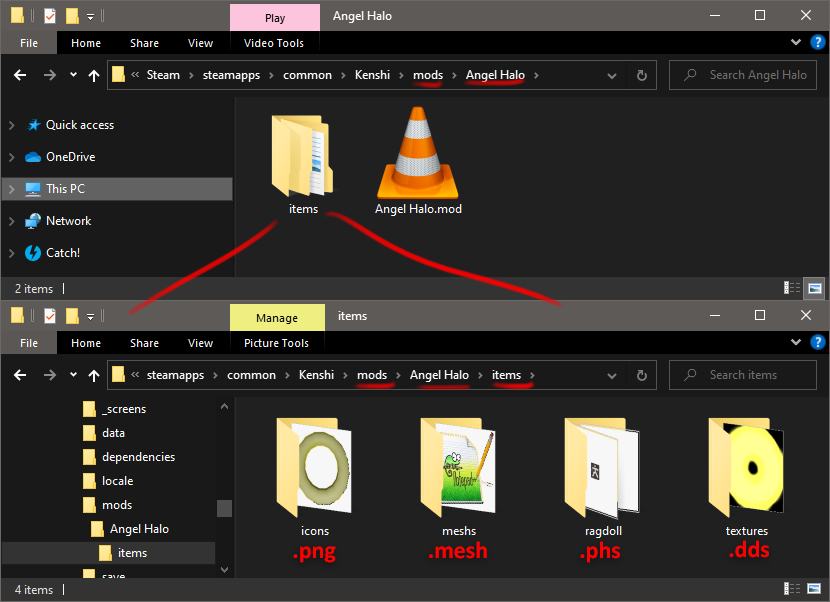Expand OneDrive in navigation pane
The image size is (830, 602).
(x=12, y=157)
